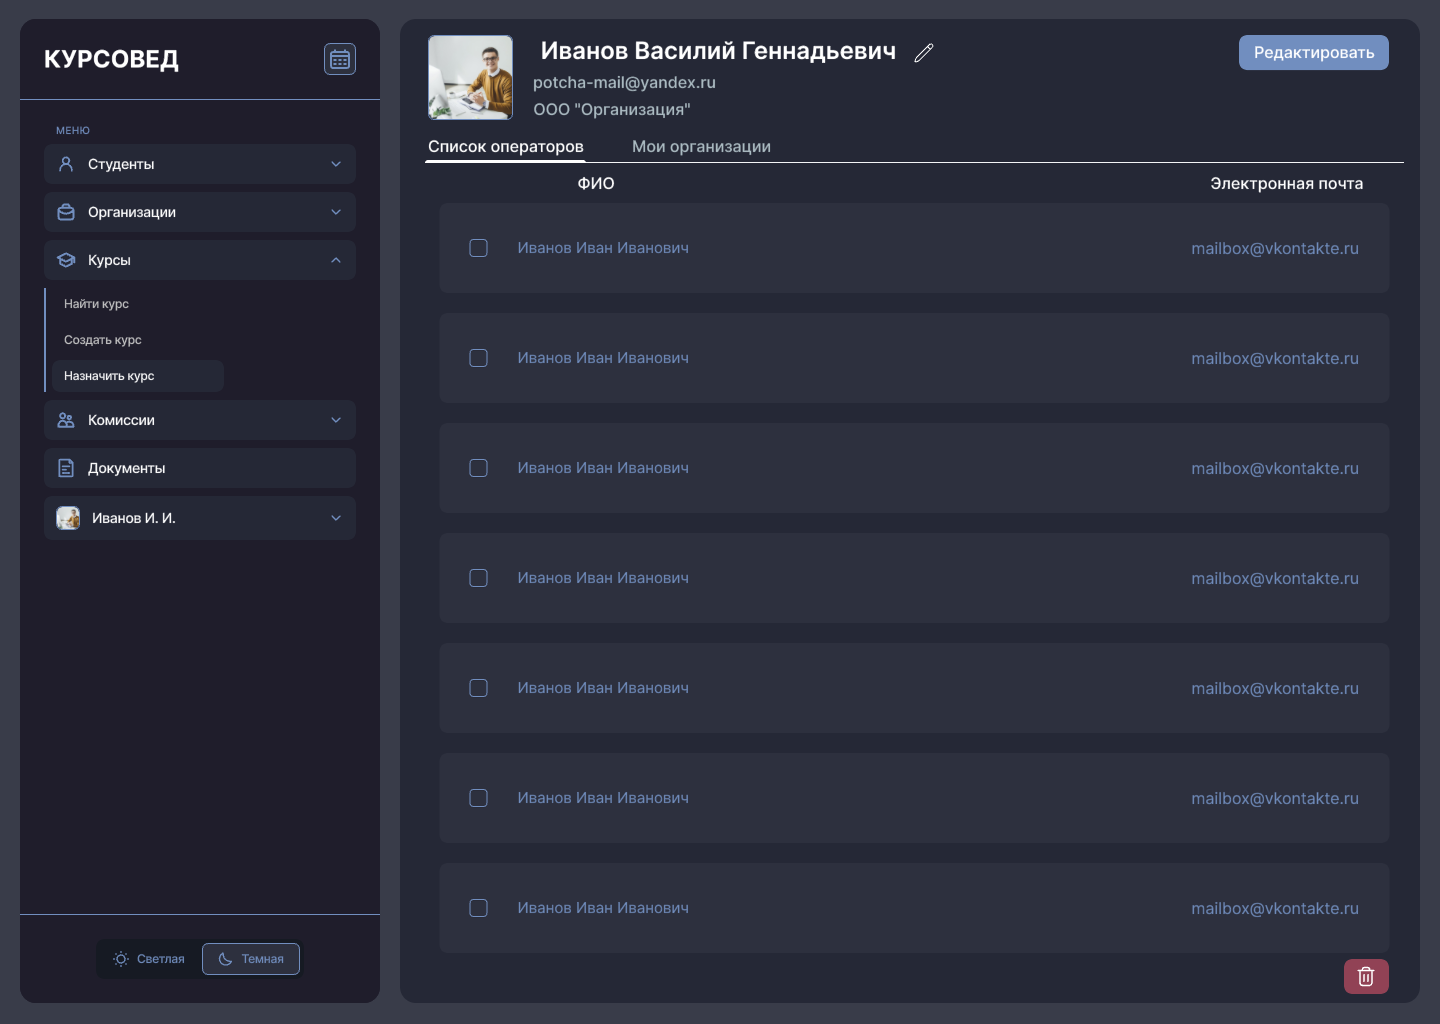Viewport: 1440px width, 1024px height.
Task: Check the first operator row checkbox
Action: tap(479, 248)
